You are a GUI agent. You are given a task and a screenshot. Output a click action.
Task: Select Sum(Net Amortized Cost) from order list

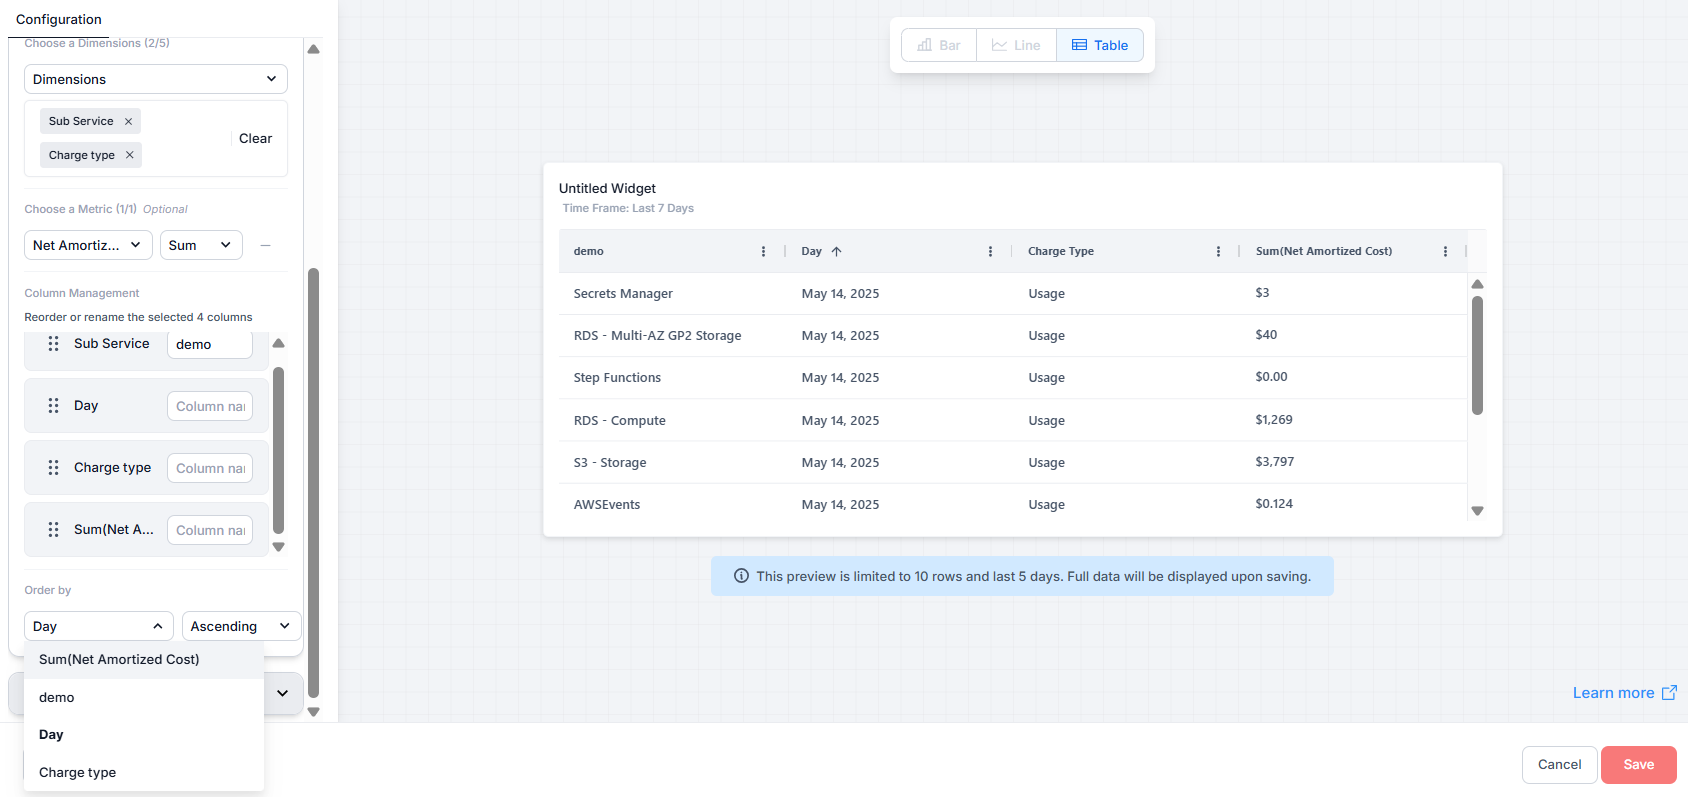click(x=119, y=660)
